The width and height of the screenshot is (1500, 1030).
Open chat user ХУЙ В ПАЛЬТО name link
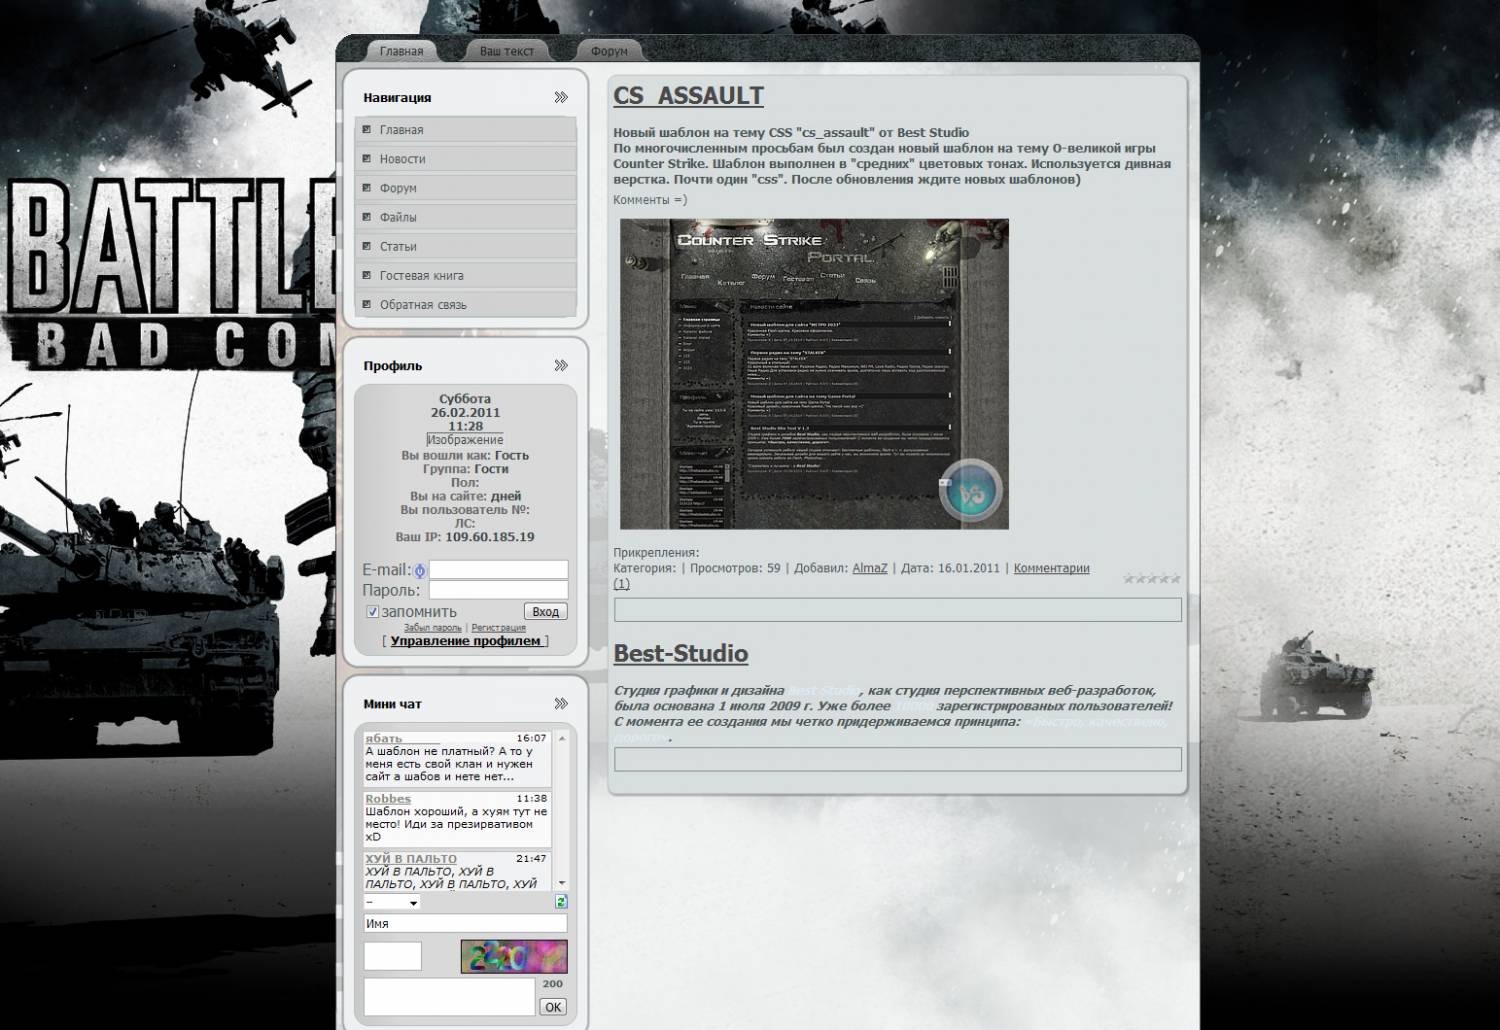pyautogui.click(x=411, y=858)
